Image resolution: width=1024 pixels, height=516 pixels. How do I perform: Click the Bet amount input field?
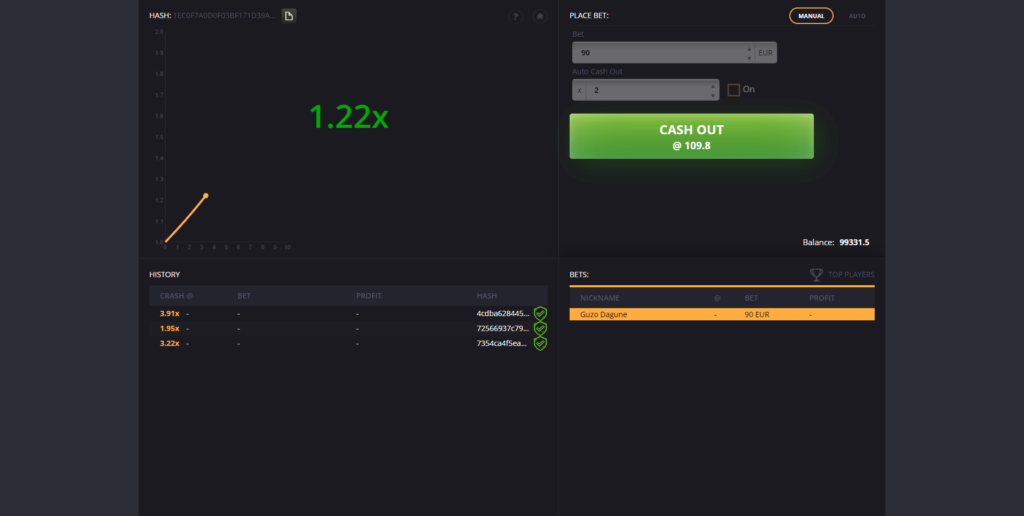(660, 53)
